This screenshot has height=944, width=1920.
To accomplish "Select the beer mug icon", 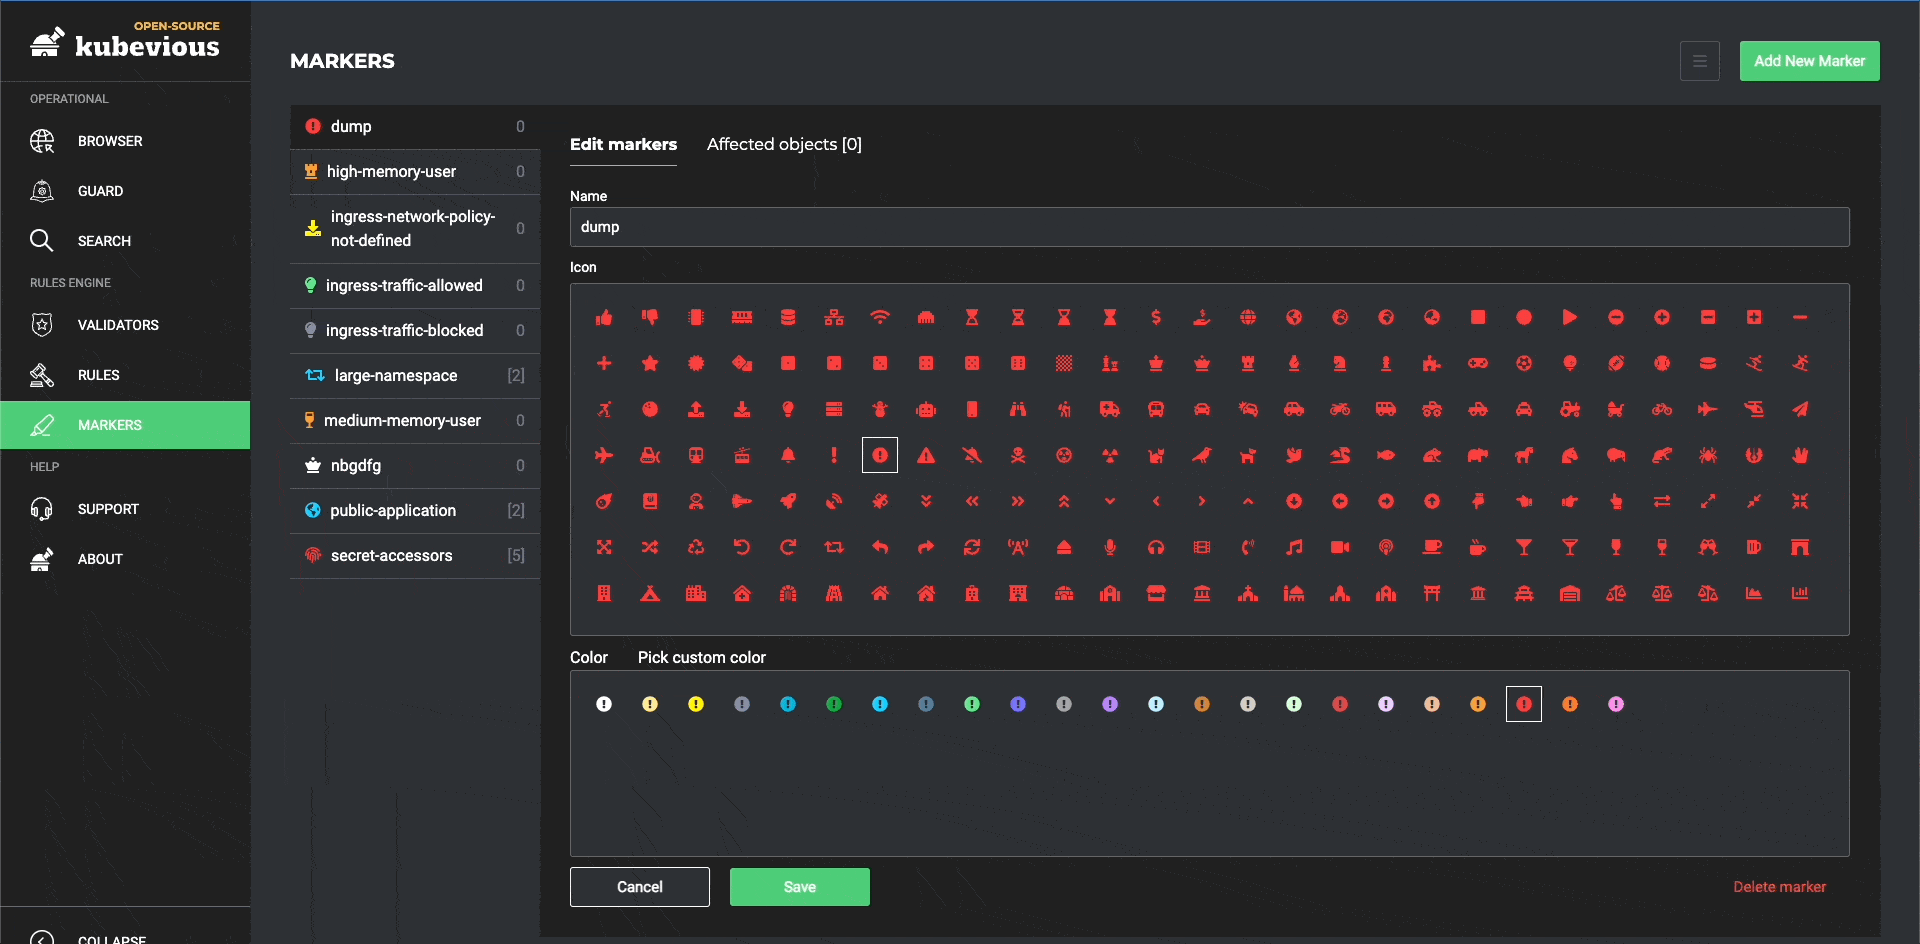I will [x=1754, y=547].
